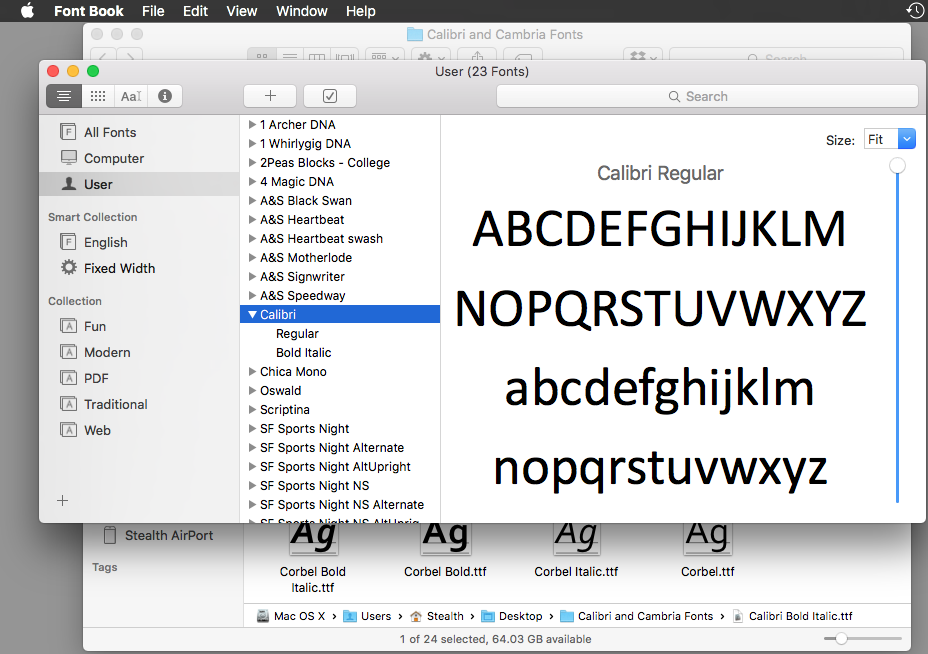Select the Aa custom preview view icon
This screenshot has width=928, height=654.
(x=131, y=96)
